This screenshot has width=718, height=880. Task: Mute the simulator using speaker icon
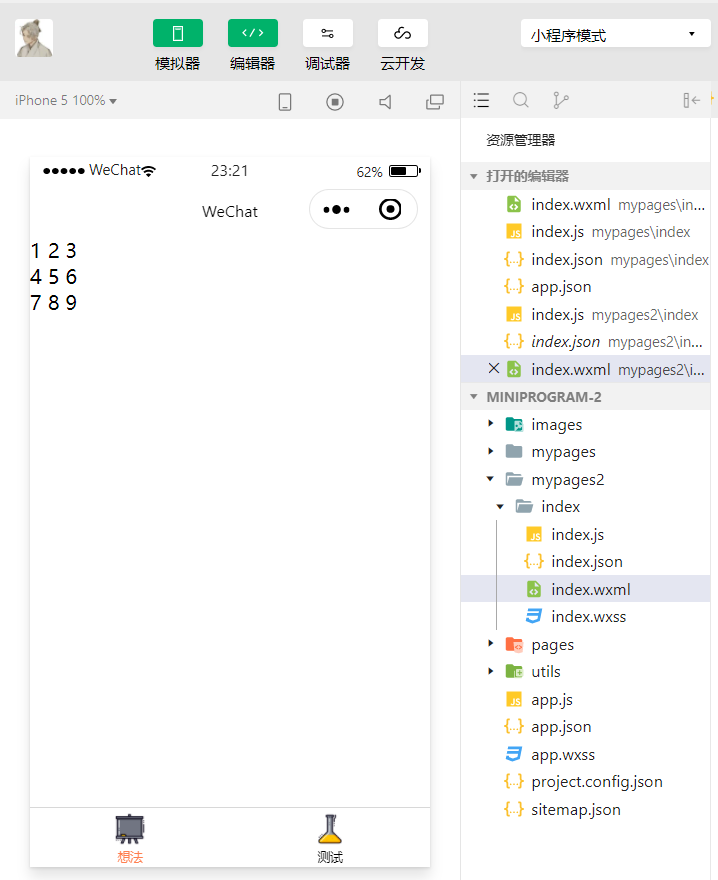[x=385, y=102]
